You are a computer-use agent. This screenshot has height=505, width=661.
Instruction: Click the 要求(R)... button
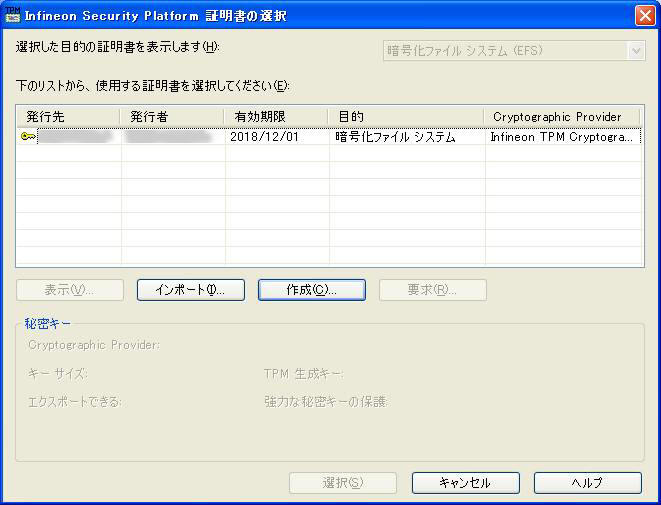point(433,290)
